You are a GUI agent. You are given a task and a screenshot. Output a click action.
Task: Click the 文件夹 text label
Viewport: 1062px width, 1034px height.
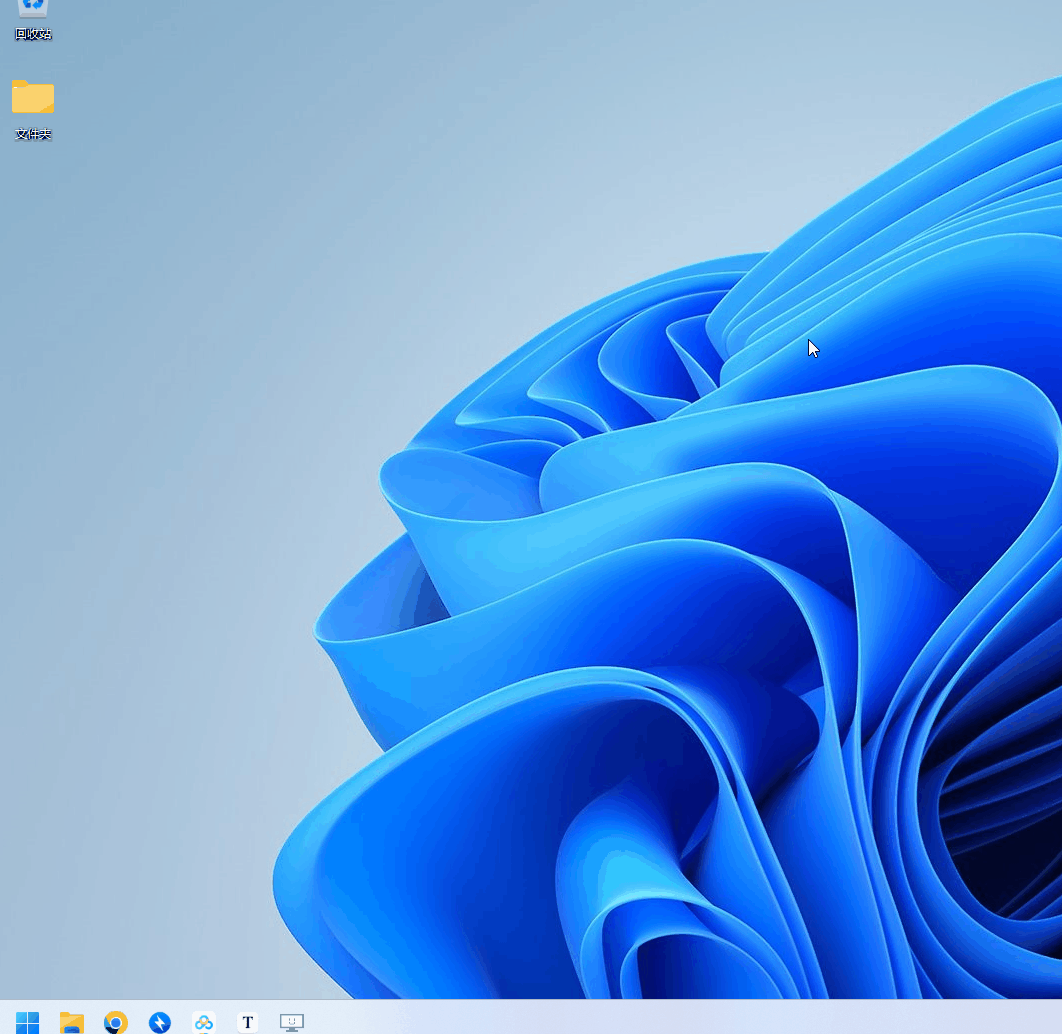point(33,134)
